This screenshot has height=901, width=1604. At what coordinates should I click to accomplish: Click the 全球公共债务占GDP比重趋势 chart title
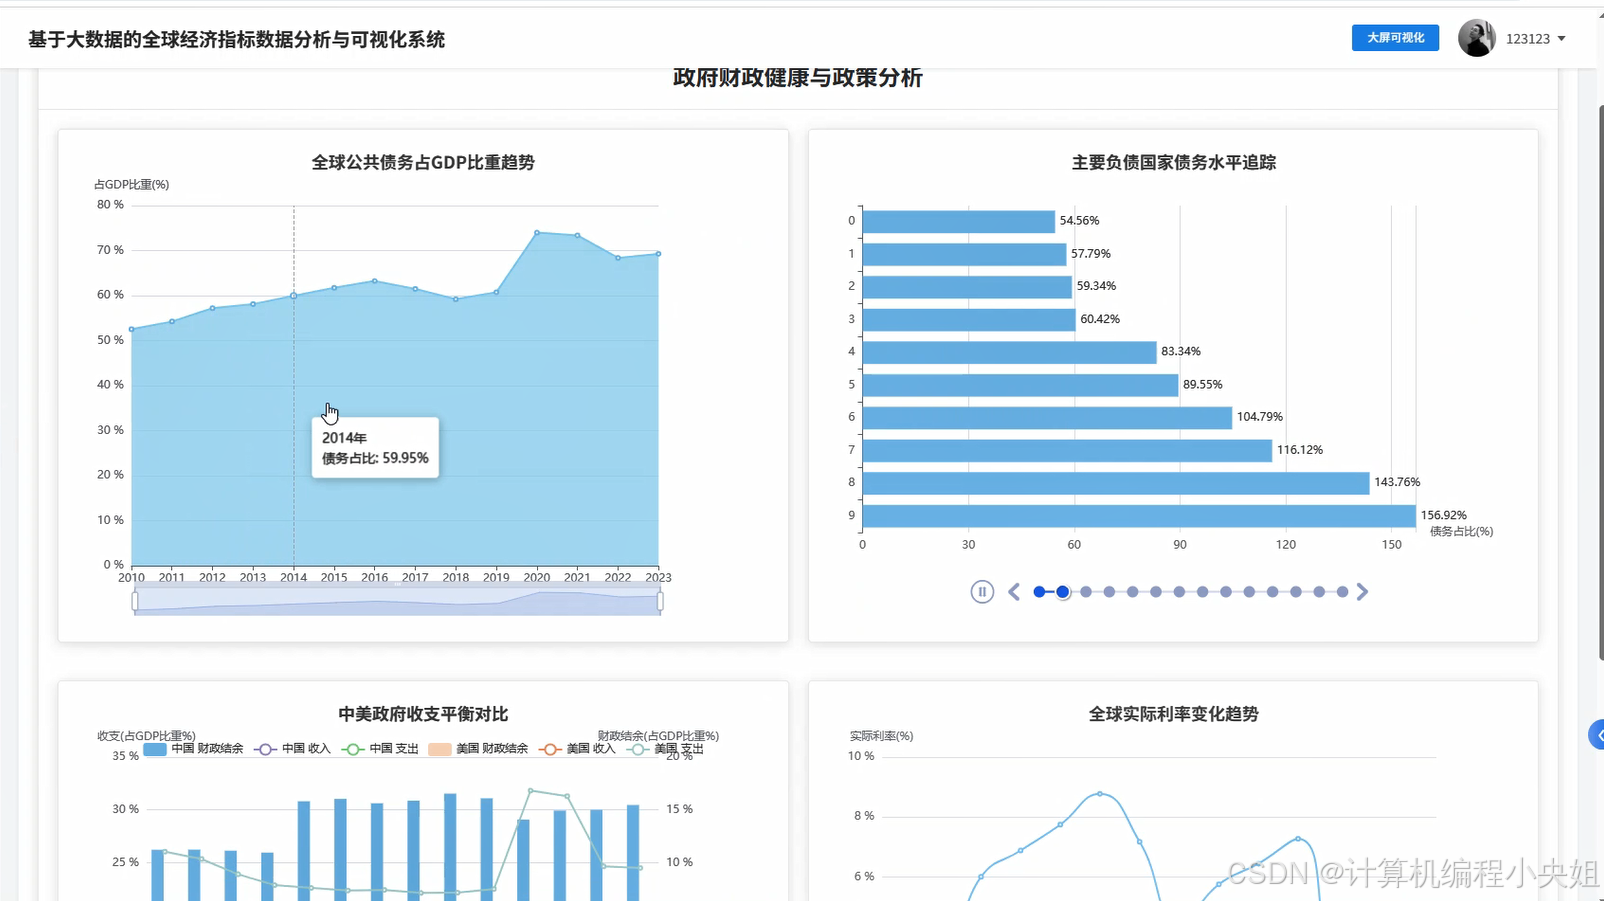pyautogui.click(x=423, y=162)
